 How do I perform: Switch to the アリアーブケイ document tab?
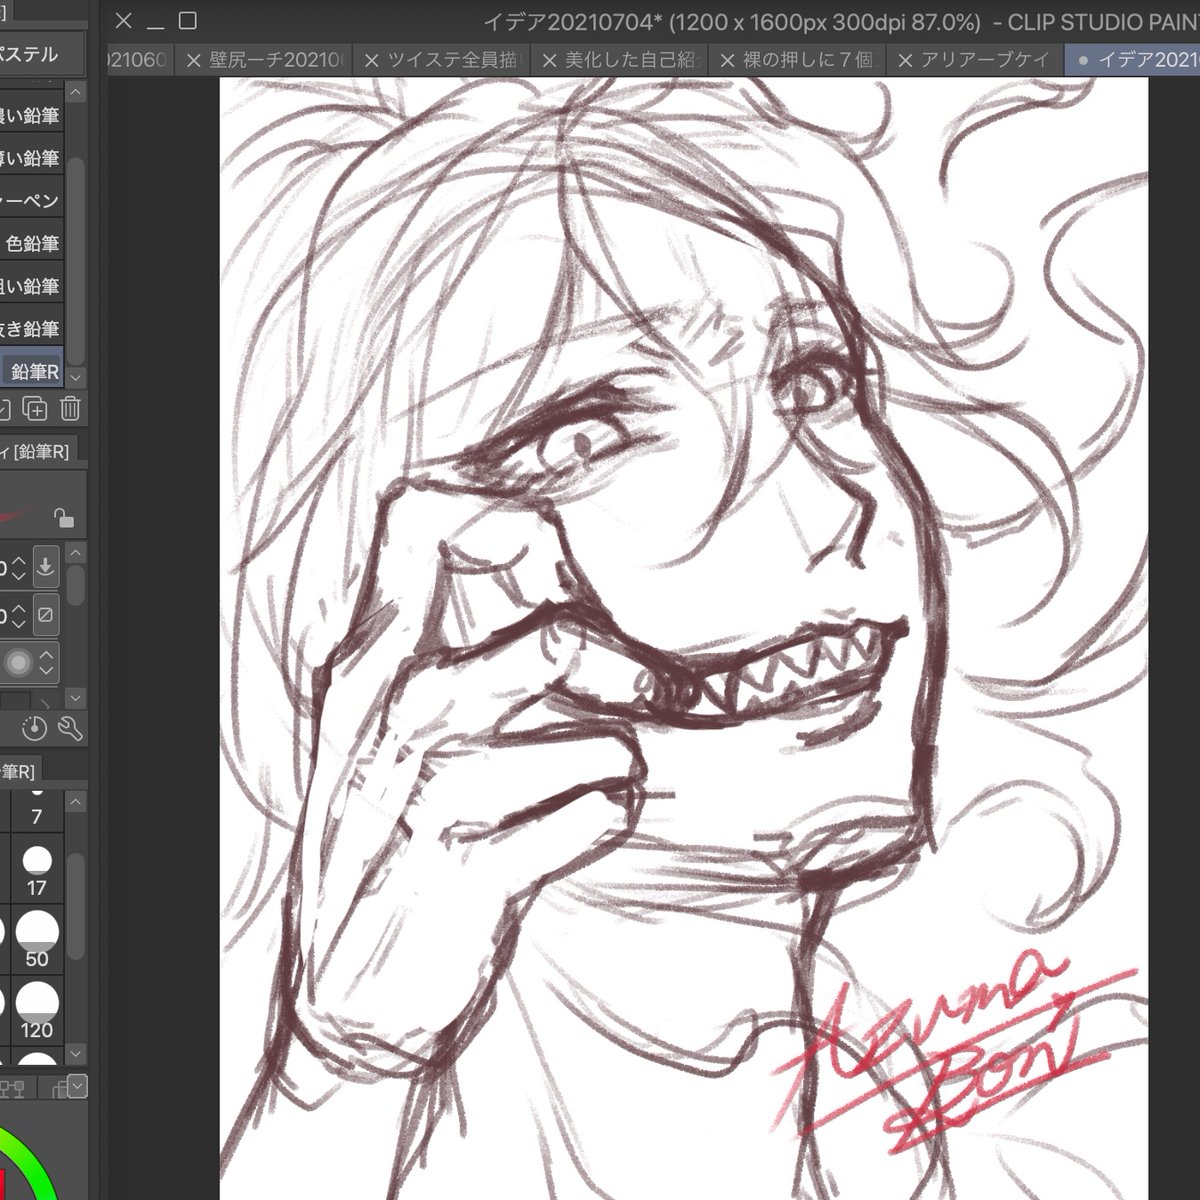(976, 60)
